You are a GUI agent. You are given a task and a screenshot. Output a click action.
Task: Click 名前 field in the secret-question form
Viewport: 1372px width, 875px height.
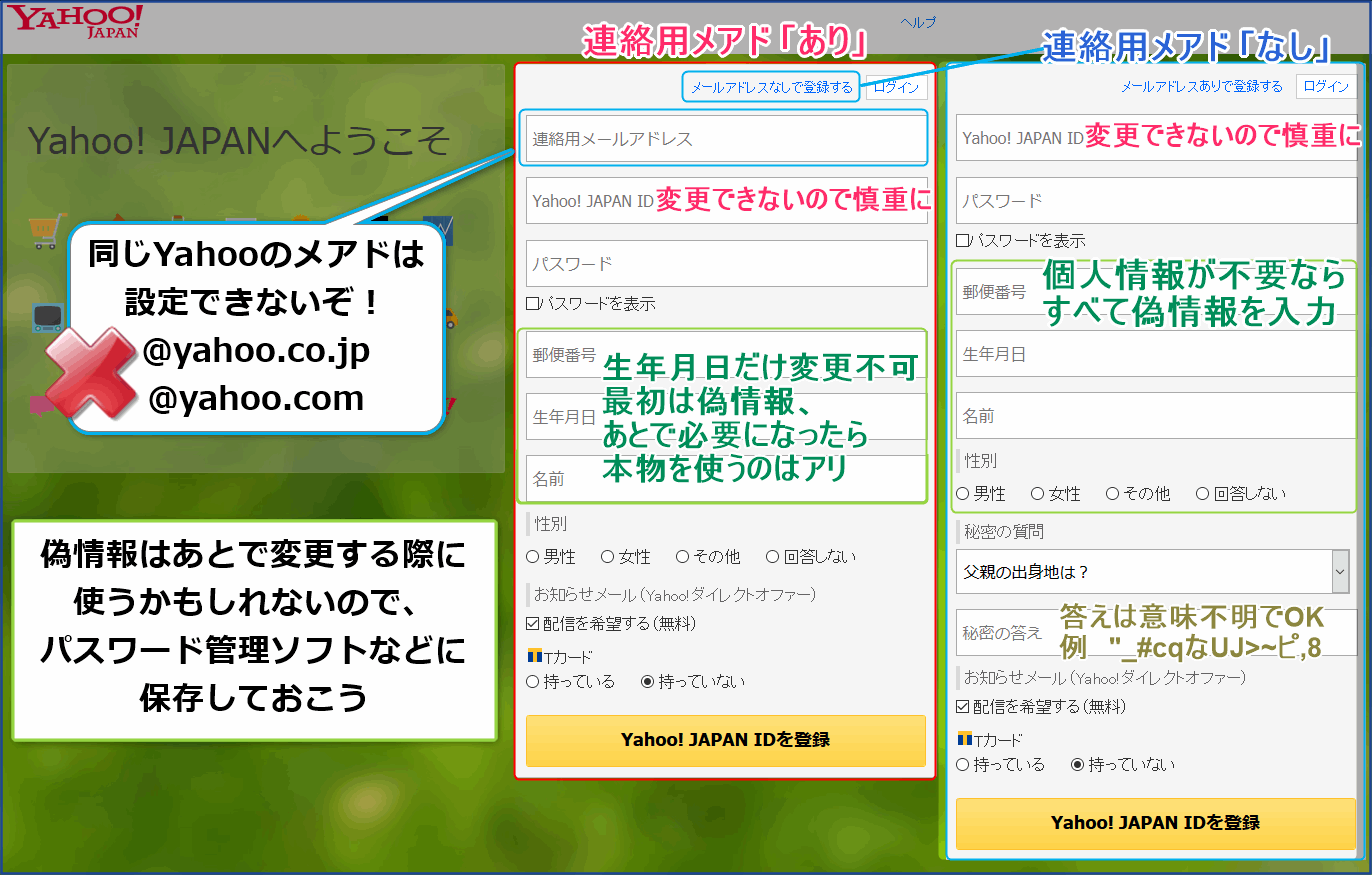pos(1156,416)
